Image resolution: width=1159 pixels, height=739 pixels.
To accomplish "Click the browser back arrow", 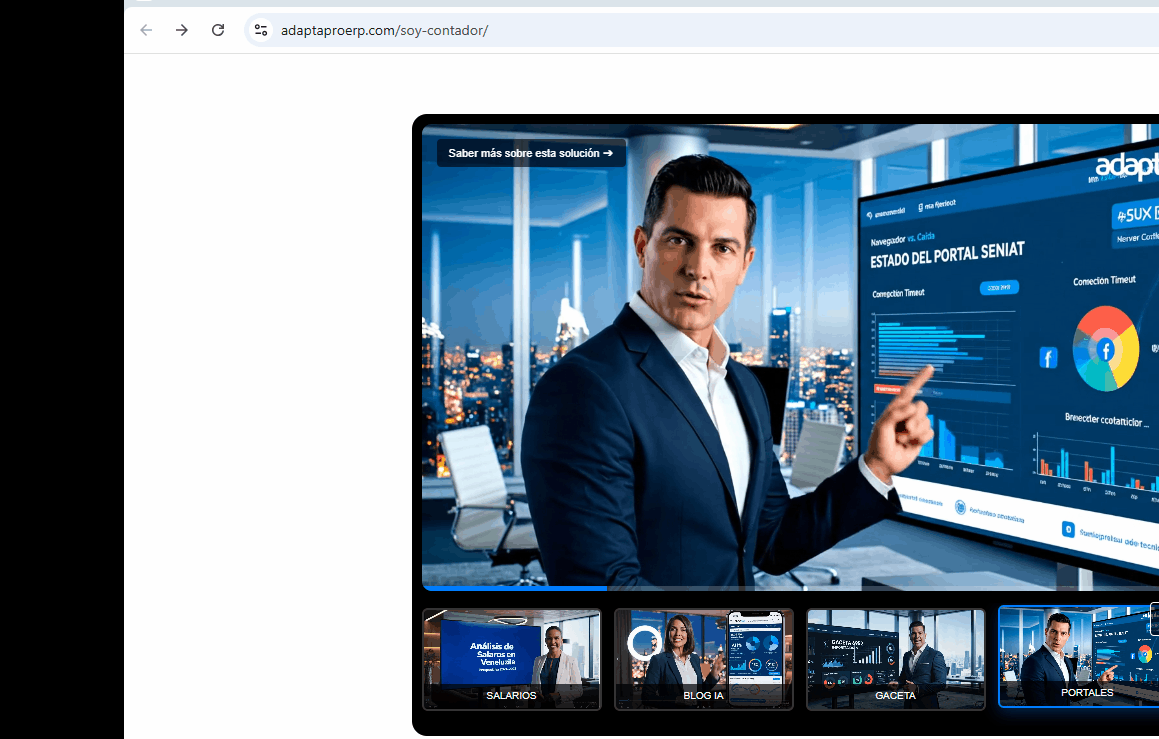I will click(146, 30).
